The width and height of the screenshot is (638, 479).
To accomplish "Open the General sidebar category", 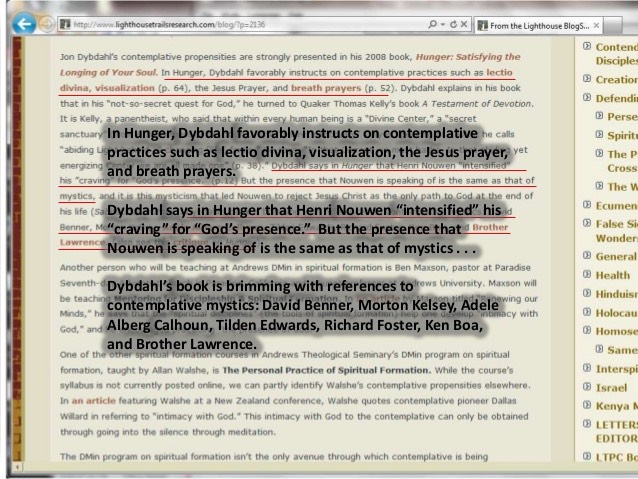I will [x=616, y=257].
